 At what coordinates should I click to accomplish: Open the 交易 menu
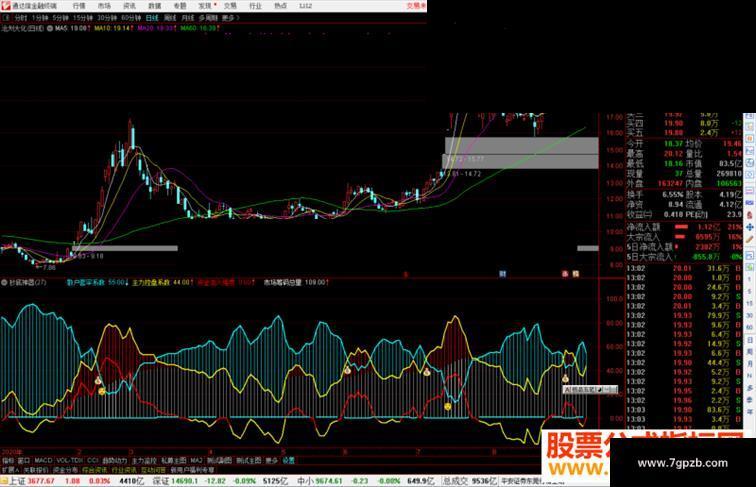pos(230,6)
